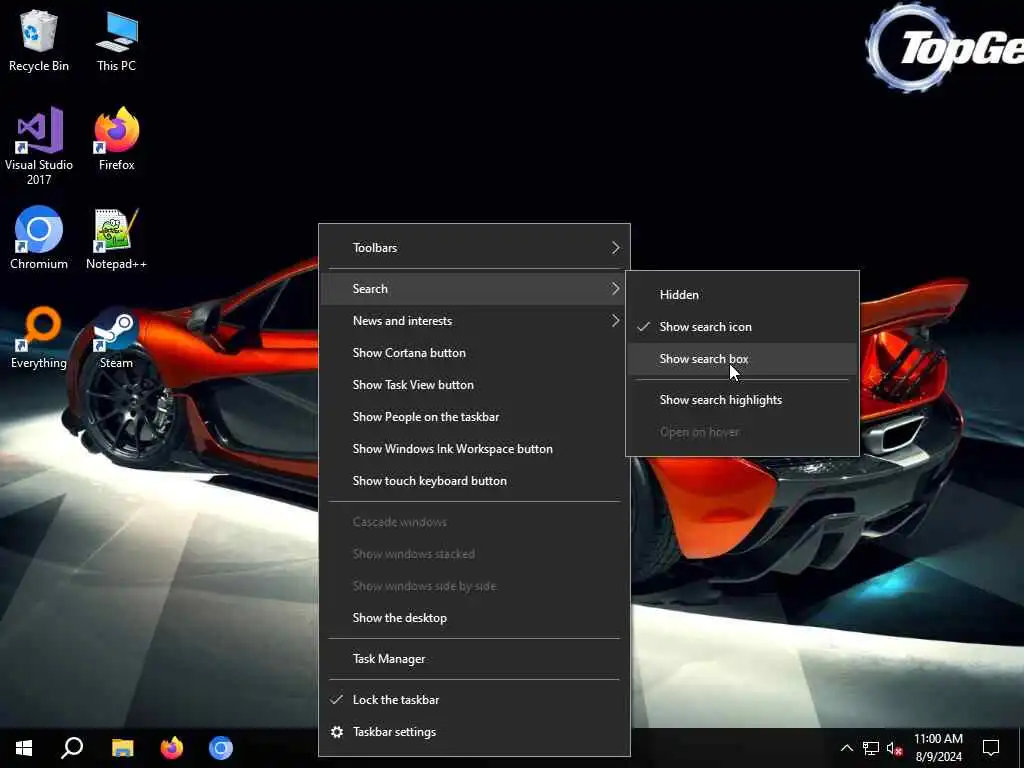Viewport: 1024px width, 768px height.
Task: Select the Steam desktop shortcut
Action: point(116,338)
